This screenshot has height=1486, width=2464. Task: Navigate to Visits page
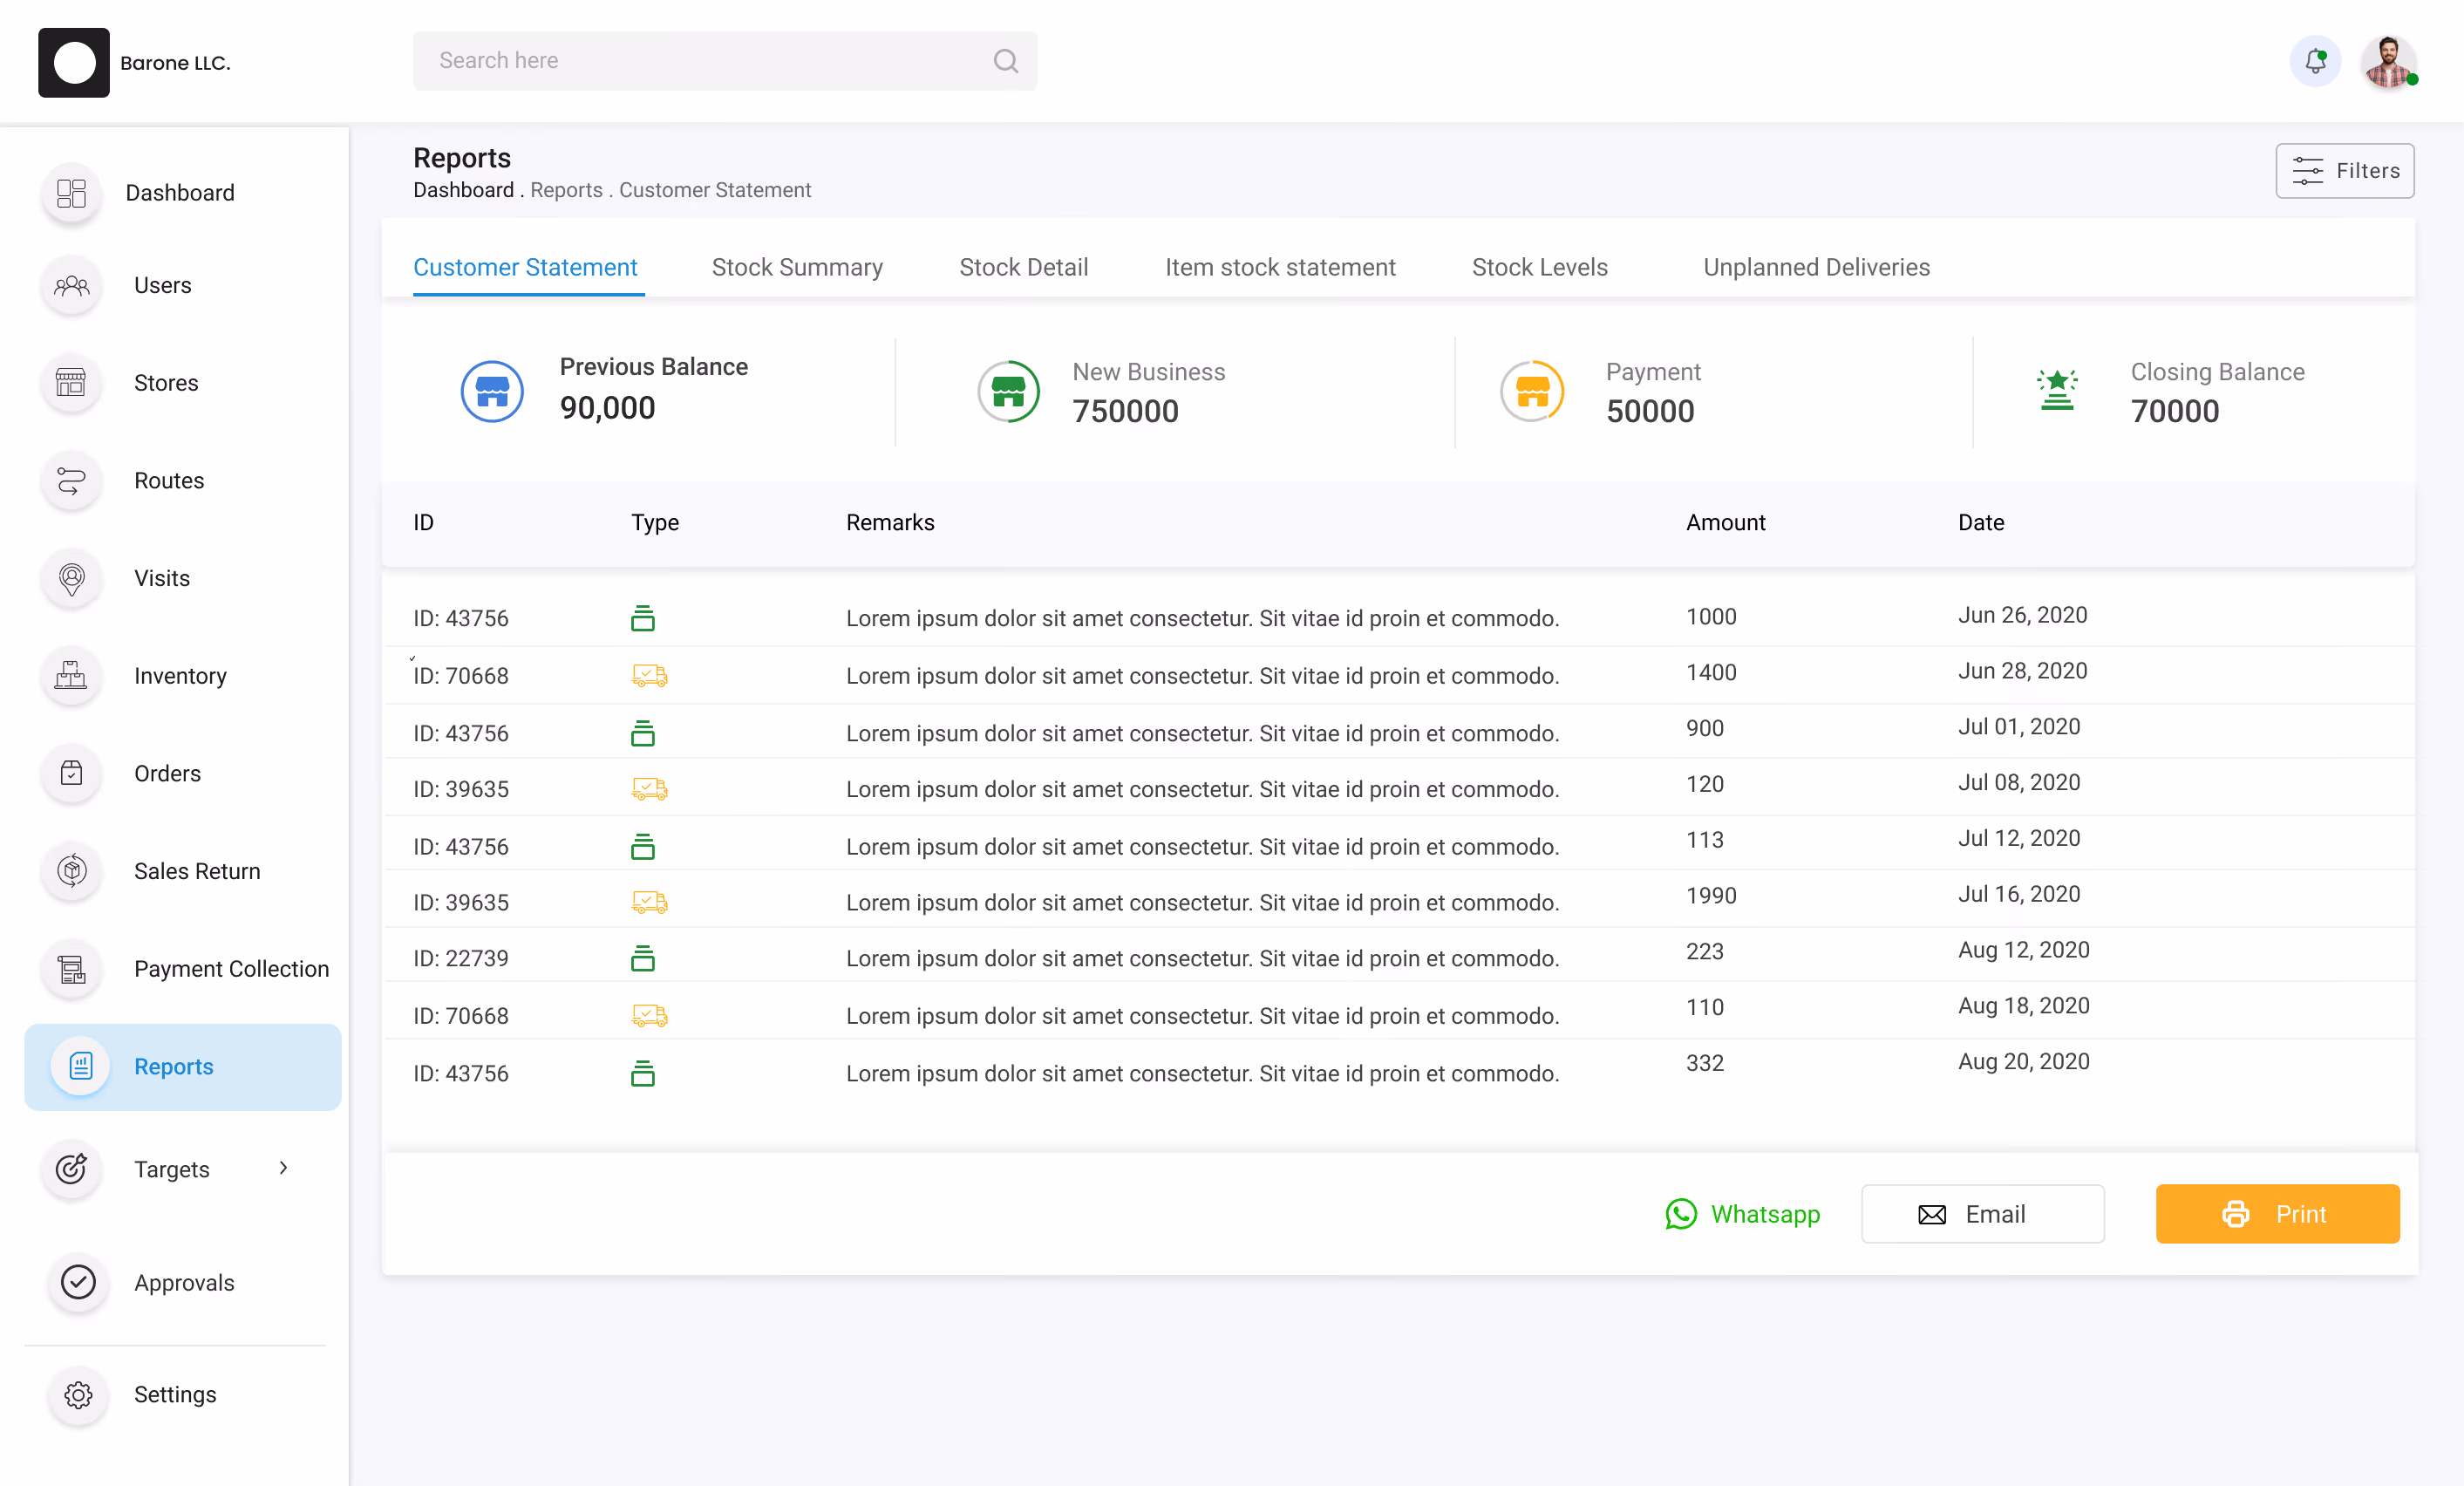click(161, 578)
